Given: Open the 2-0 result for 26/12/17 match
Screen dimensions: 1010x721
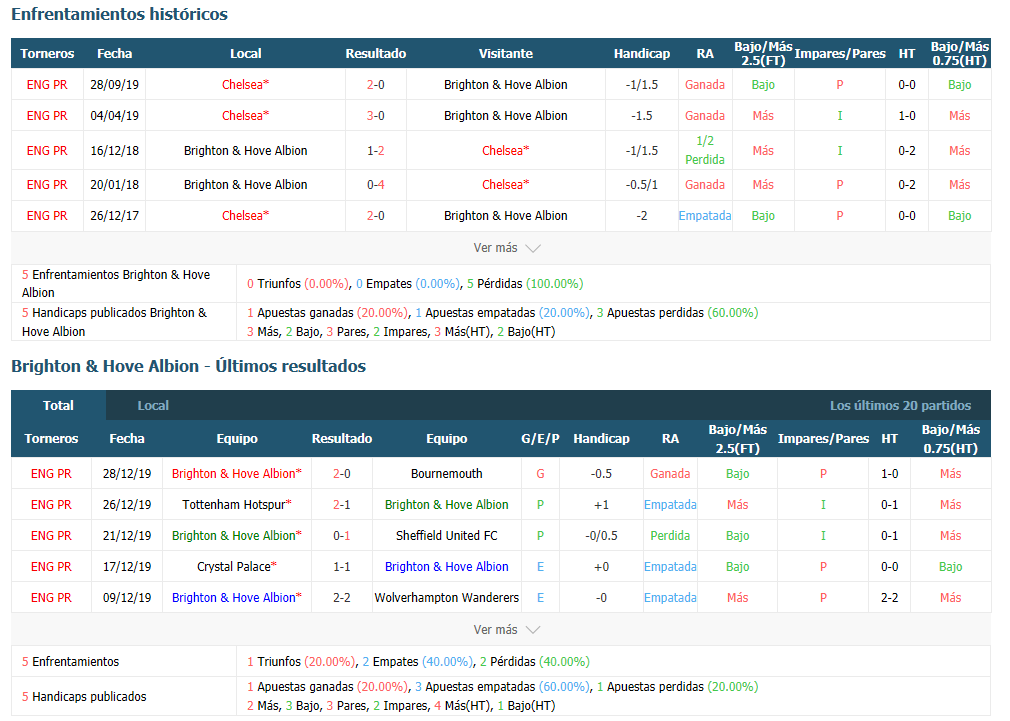Looking at the screenshot, I should [376, 215].
